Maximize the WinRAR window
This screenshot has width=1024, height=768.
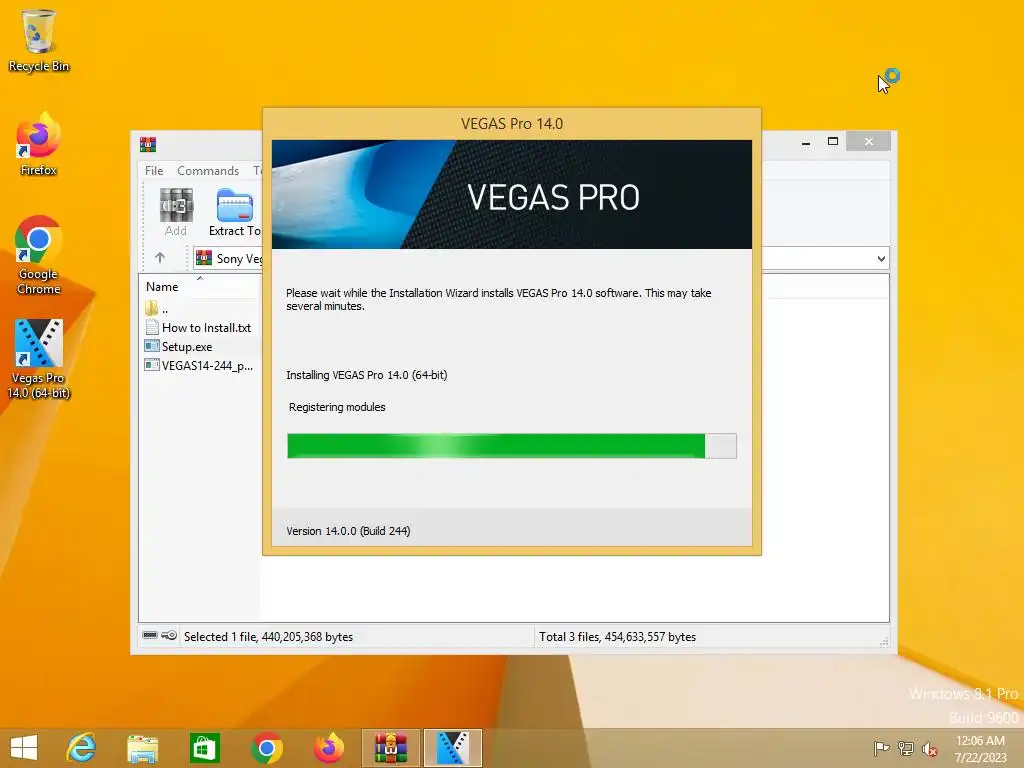[833, 142]
